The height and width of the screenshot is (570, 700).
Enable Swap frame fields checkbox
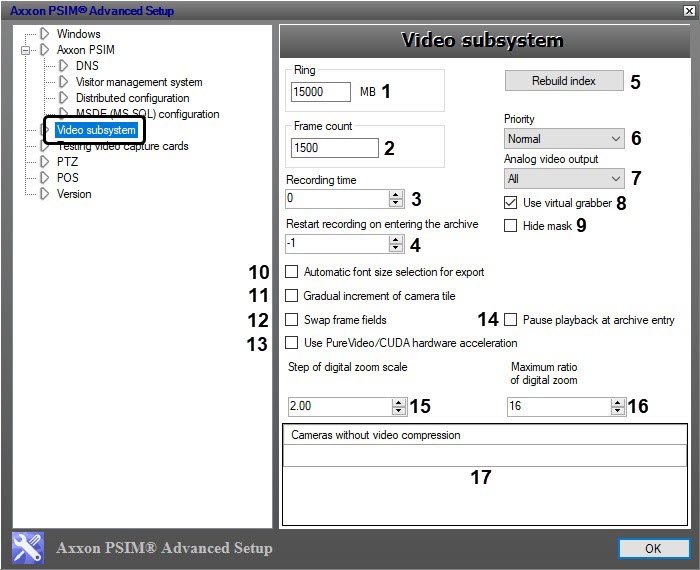pos(292,320)
